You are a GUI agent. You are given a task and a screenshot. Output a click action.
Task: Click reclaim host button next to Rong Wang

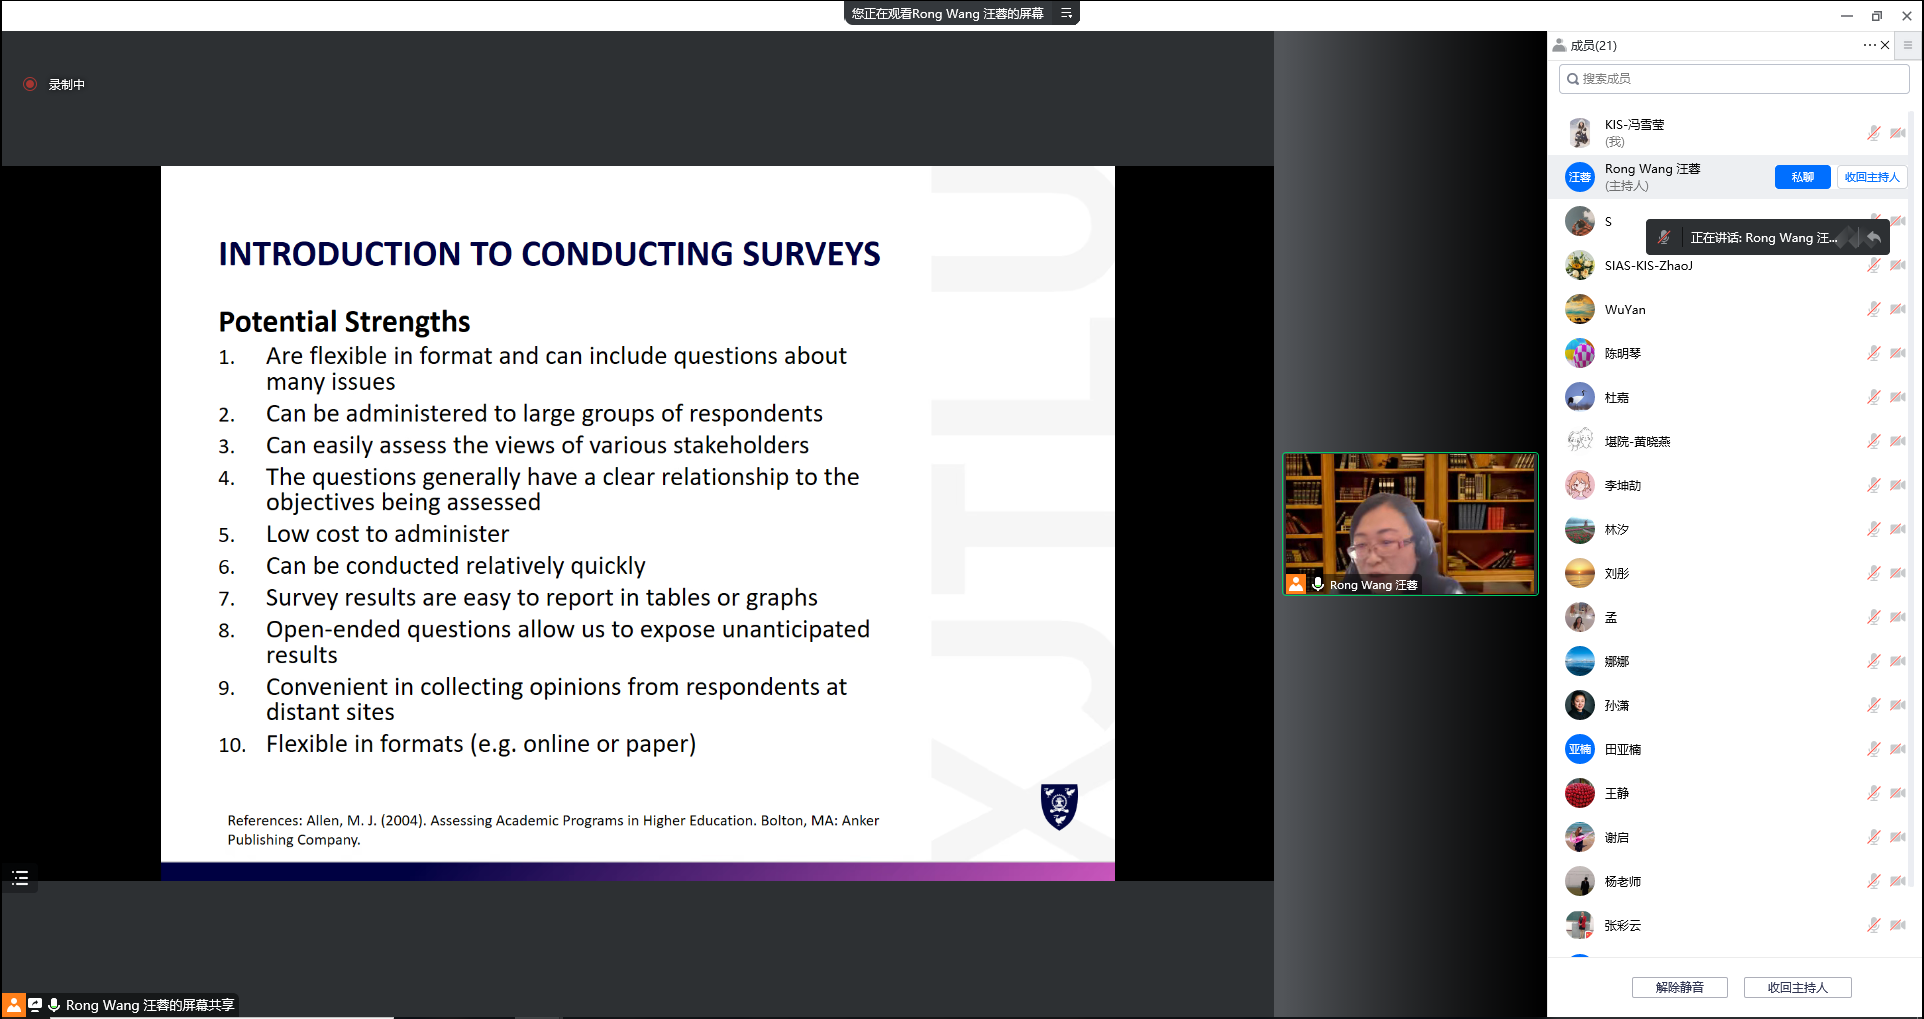point(1871,177)
